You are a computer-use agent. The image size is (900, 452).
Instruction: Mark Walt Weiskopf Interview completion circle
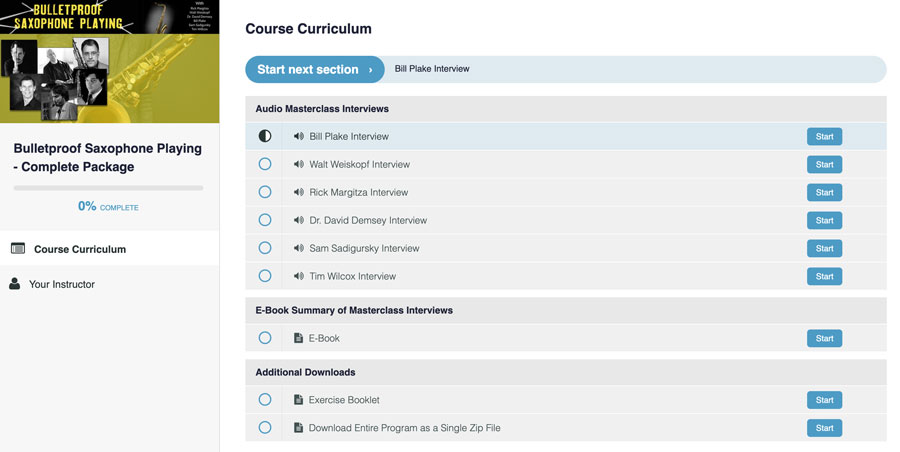coord(265,164)
